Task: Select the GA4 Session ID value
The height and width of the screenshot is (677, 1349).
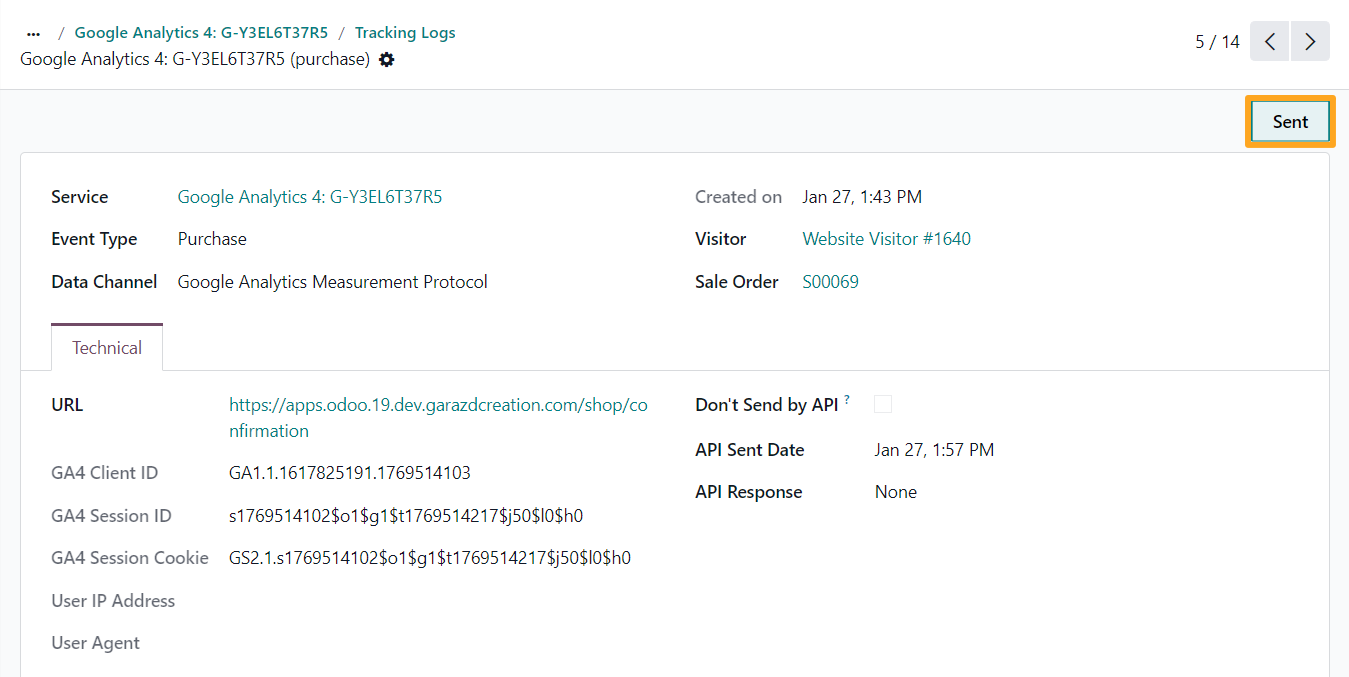Action: tap(406, 516)
